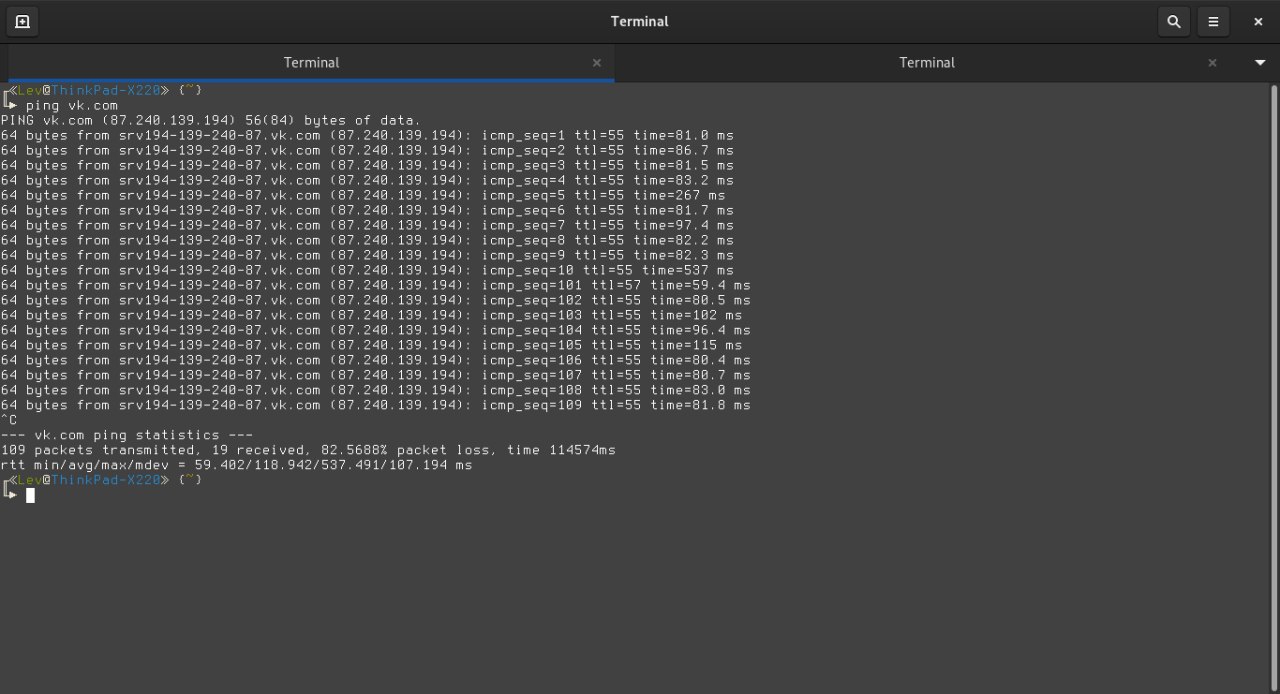Click the icmp_seq=5 time=267 ms line
Viewport: 1280px width, 694px height.
point(363,195)
